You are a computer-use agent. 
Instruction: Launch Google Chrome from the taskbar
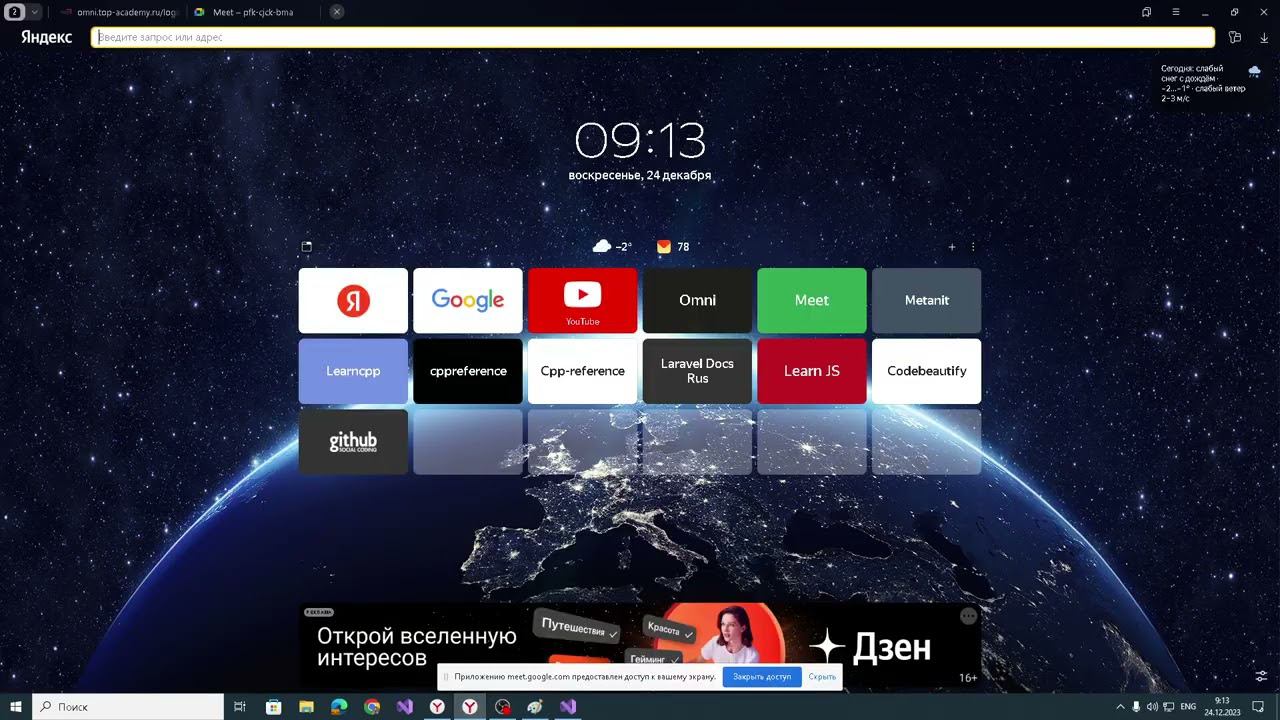(372, 707)
